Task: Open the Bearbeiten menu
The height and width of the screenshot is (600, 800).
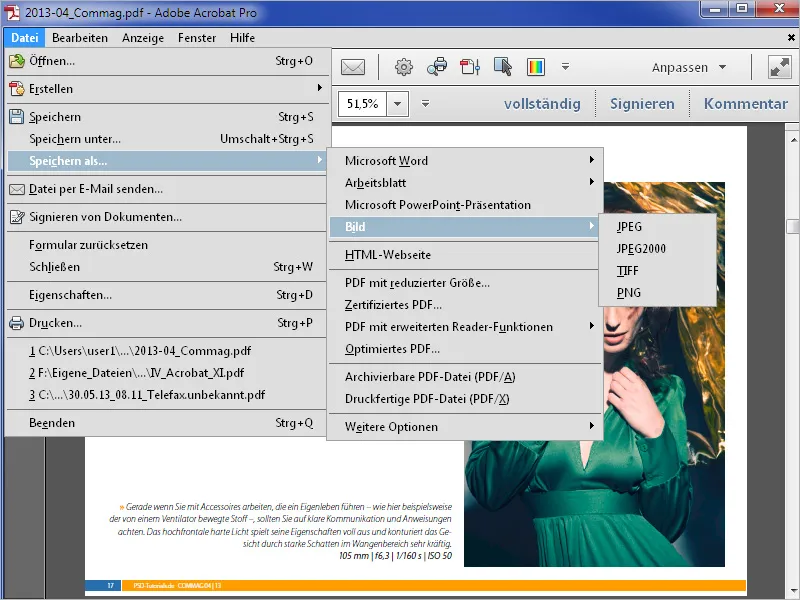Action: pyautogui.click(x=80, y=38)
